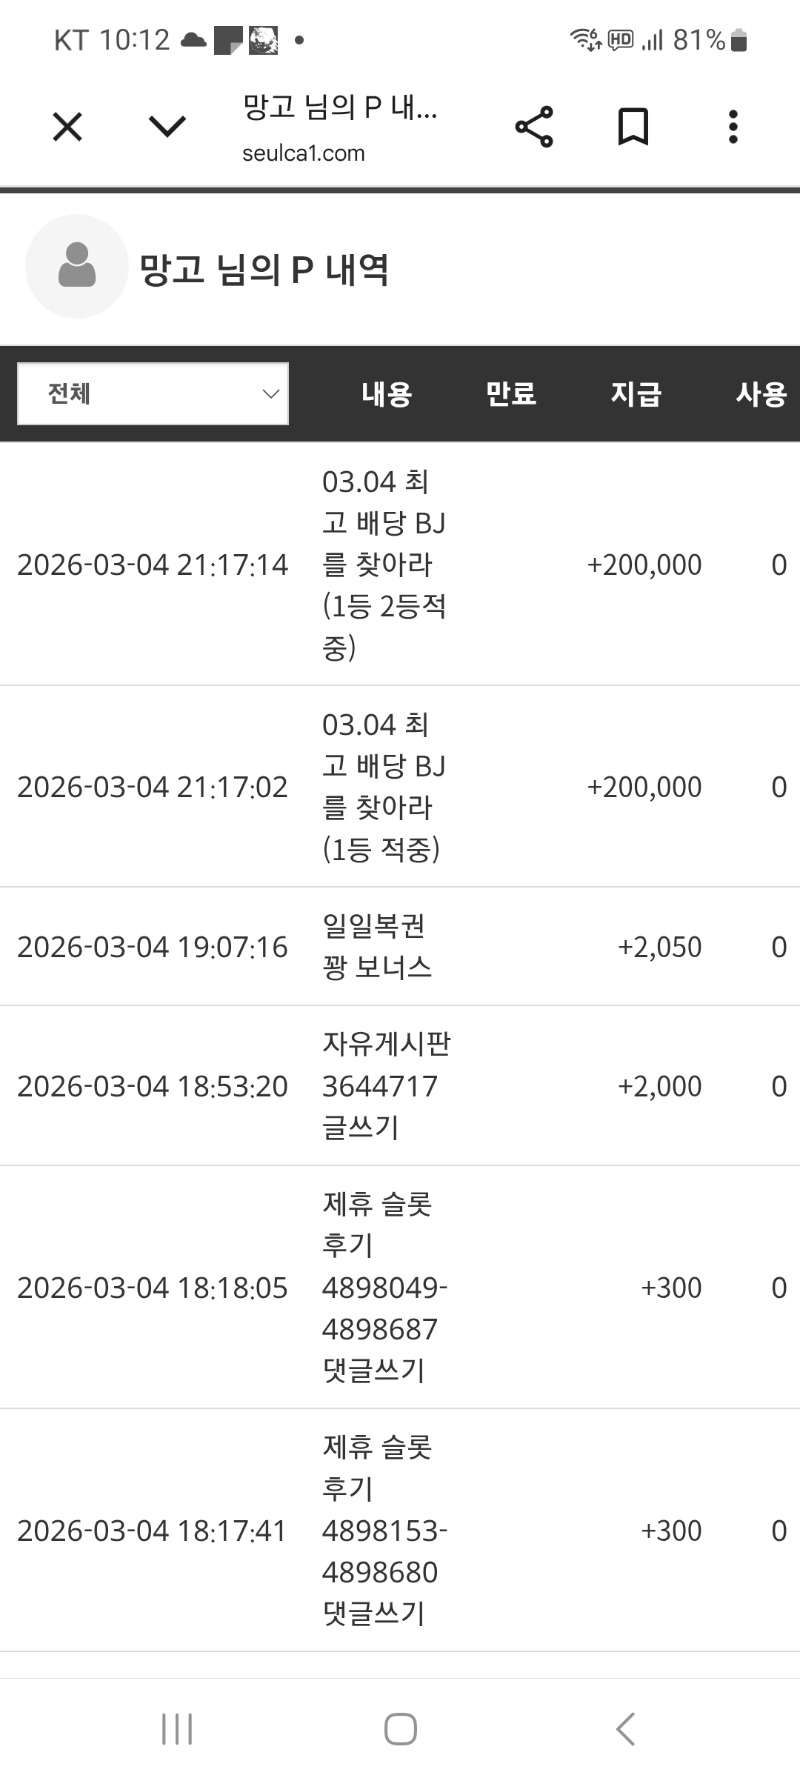Expand the downward chevron next to title
Image resolution: width=800 pixels, height=1778 pixels.
pos(167,126)
